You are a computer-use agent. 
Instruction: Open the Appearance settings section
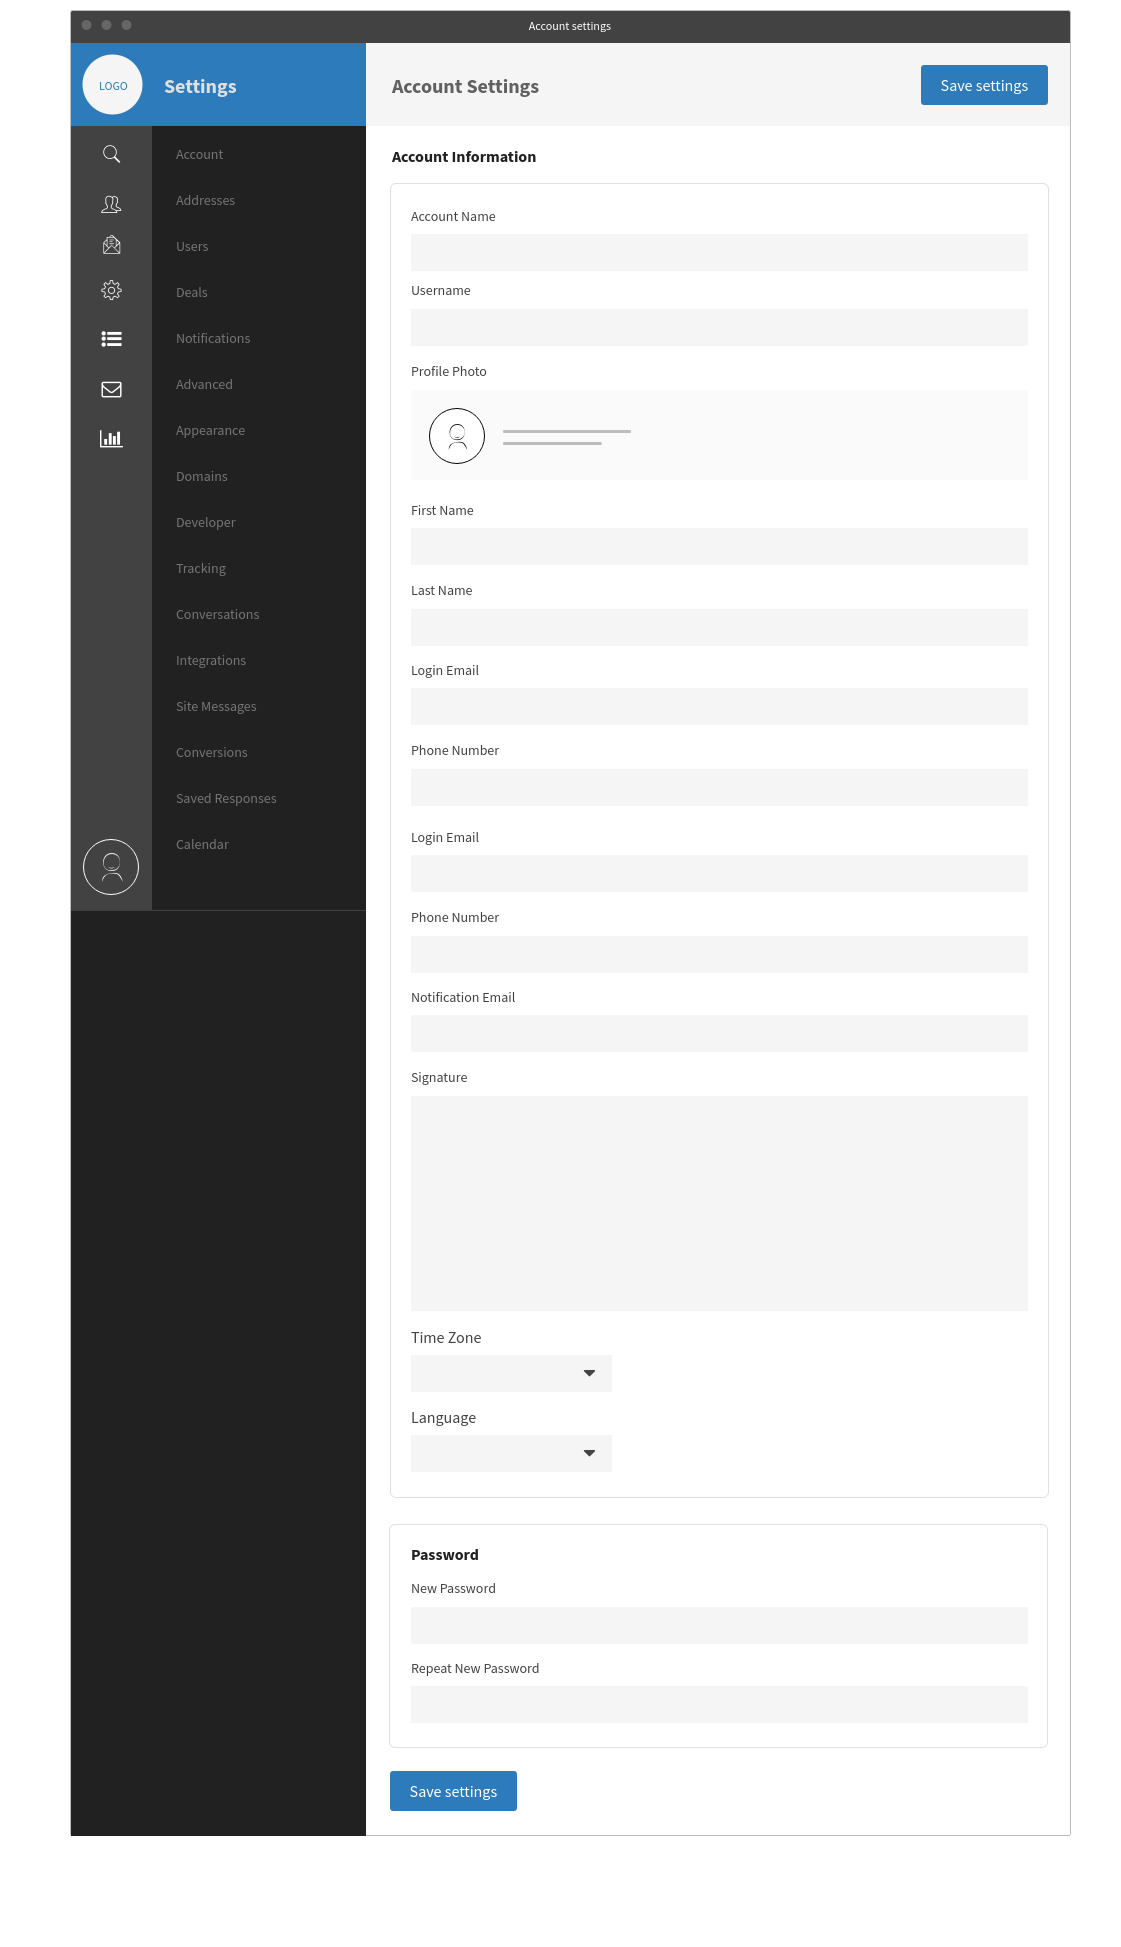click(x=210, y=430)
